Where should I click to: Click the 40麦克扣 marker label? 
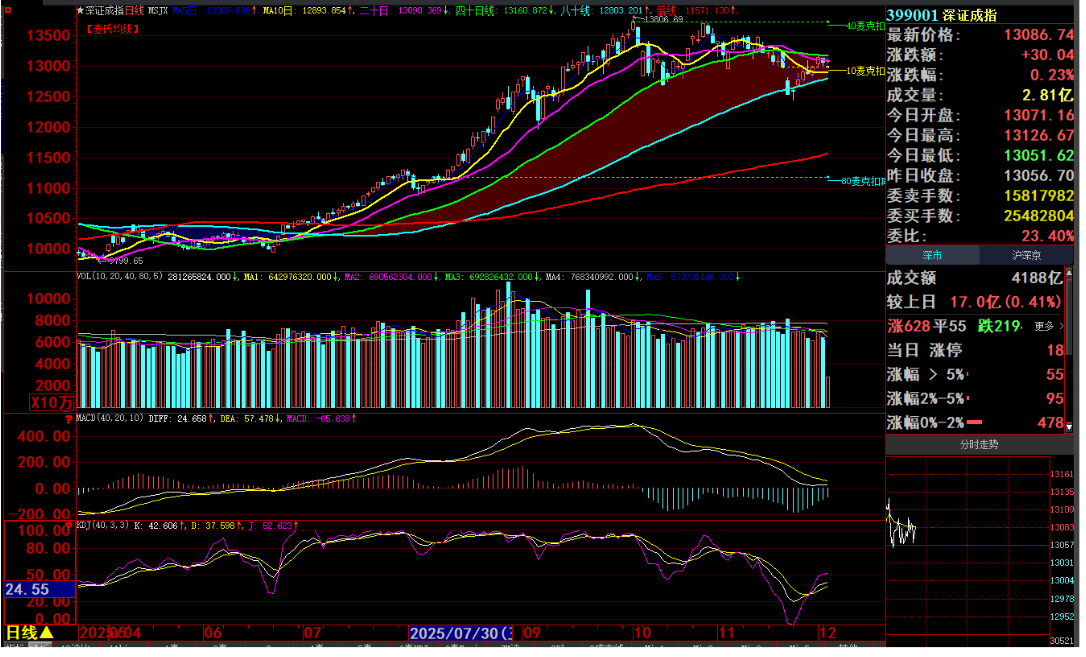pos(865,25)
